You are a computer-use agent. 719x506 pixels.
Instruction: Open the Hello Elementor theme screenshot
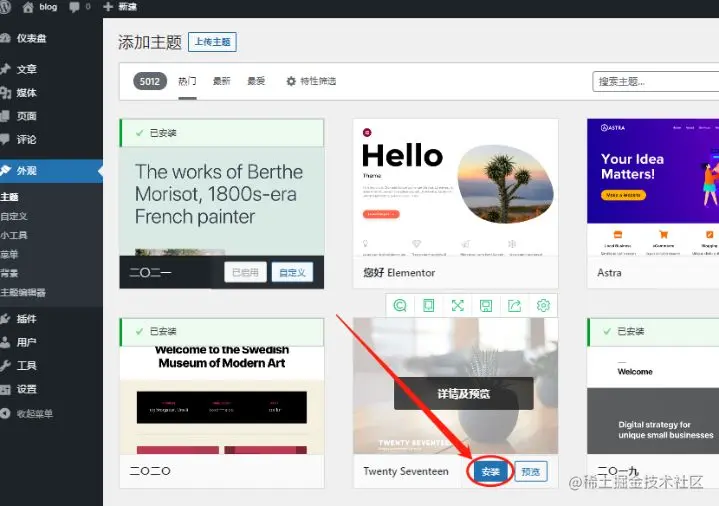point(456,187)
